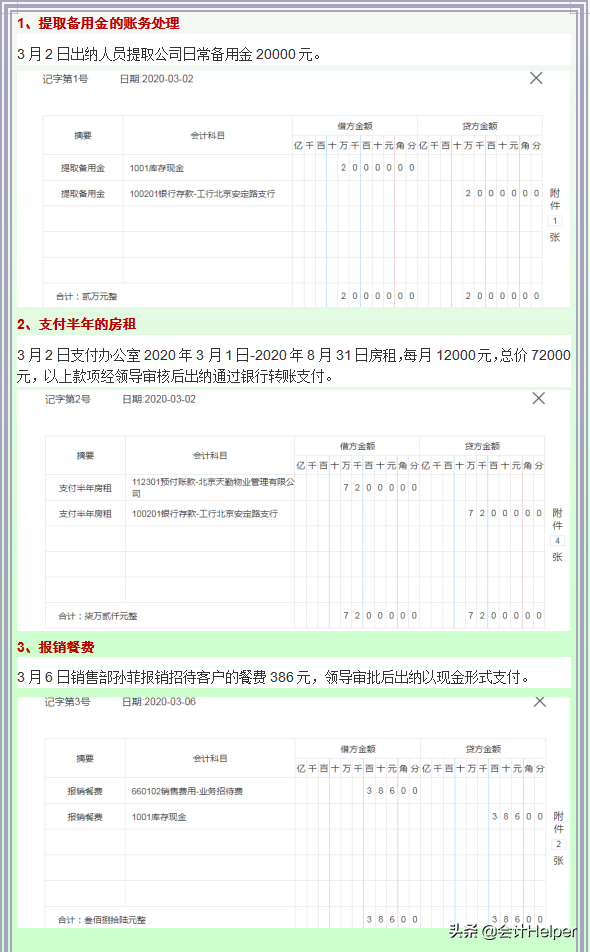Click 会计科目 column header in voucher 记字第2号
The width and height of the screenshot is (590, 952).
coord(210,455)
